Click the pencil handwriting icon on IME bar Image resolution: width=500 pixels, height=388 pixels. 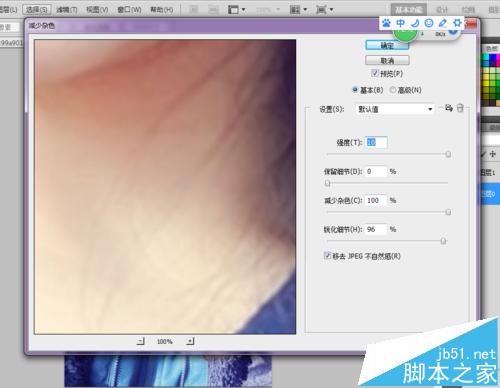click(x=443, y=23)
